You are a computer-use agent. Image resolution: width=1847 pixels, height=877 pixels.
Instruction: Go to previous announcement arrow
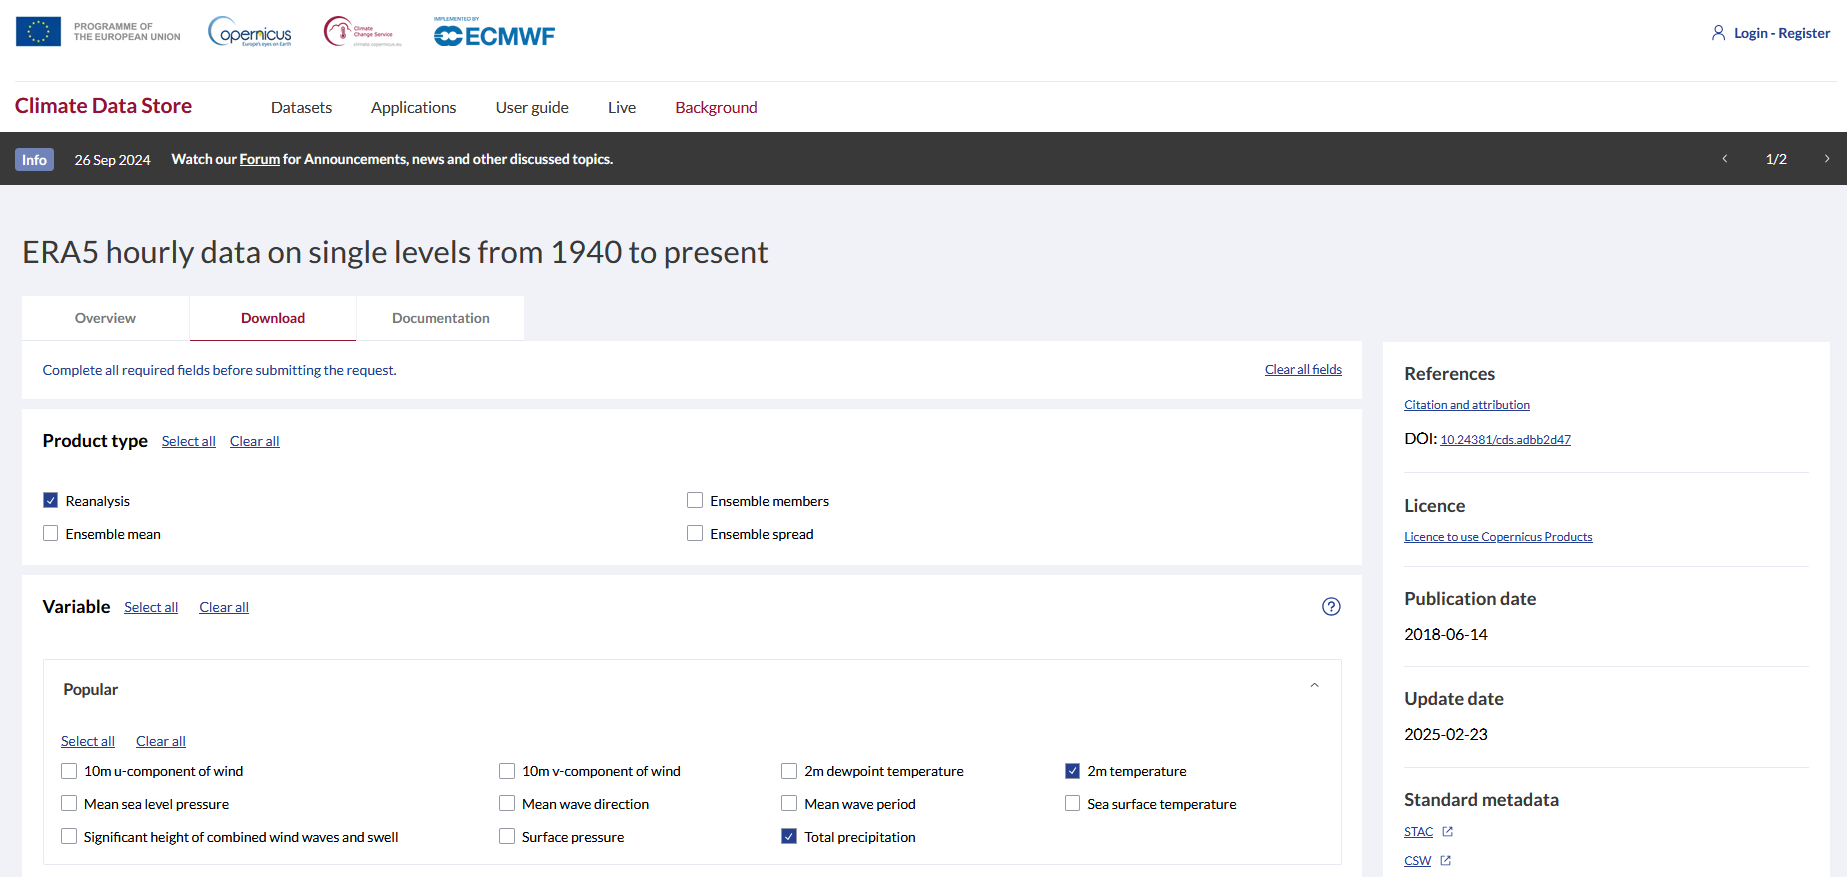pyautogui.click(x=1725, y=159)
